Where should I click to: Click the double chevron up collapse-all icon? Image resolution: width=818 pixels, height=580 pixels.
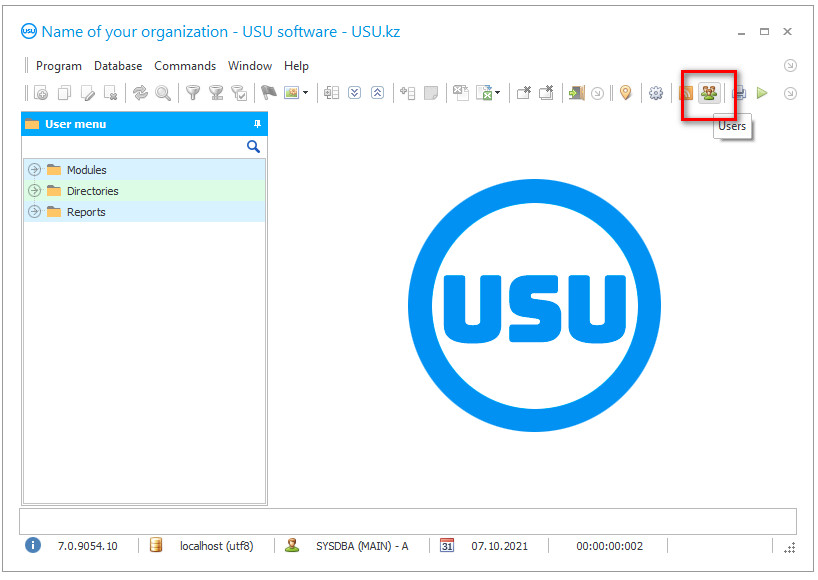[377, 93]
